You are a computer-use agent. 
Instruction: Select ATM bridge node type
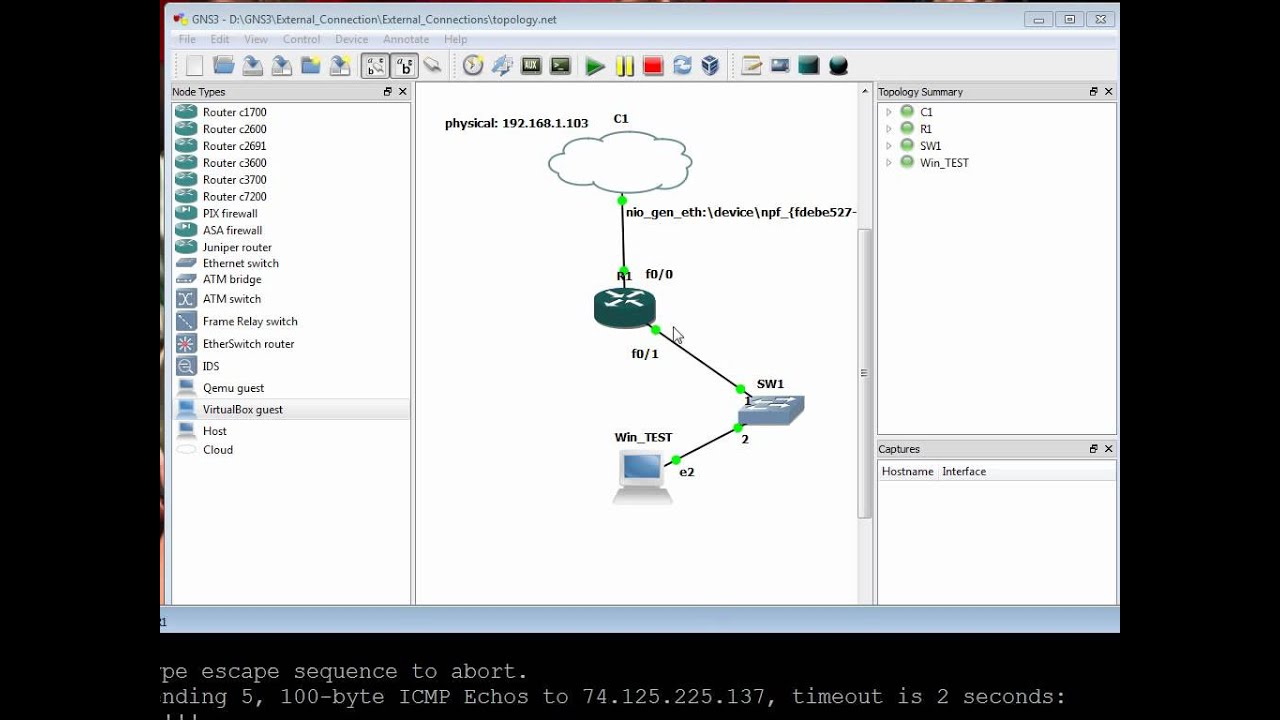pos(291,279)
